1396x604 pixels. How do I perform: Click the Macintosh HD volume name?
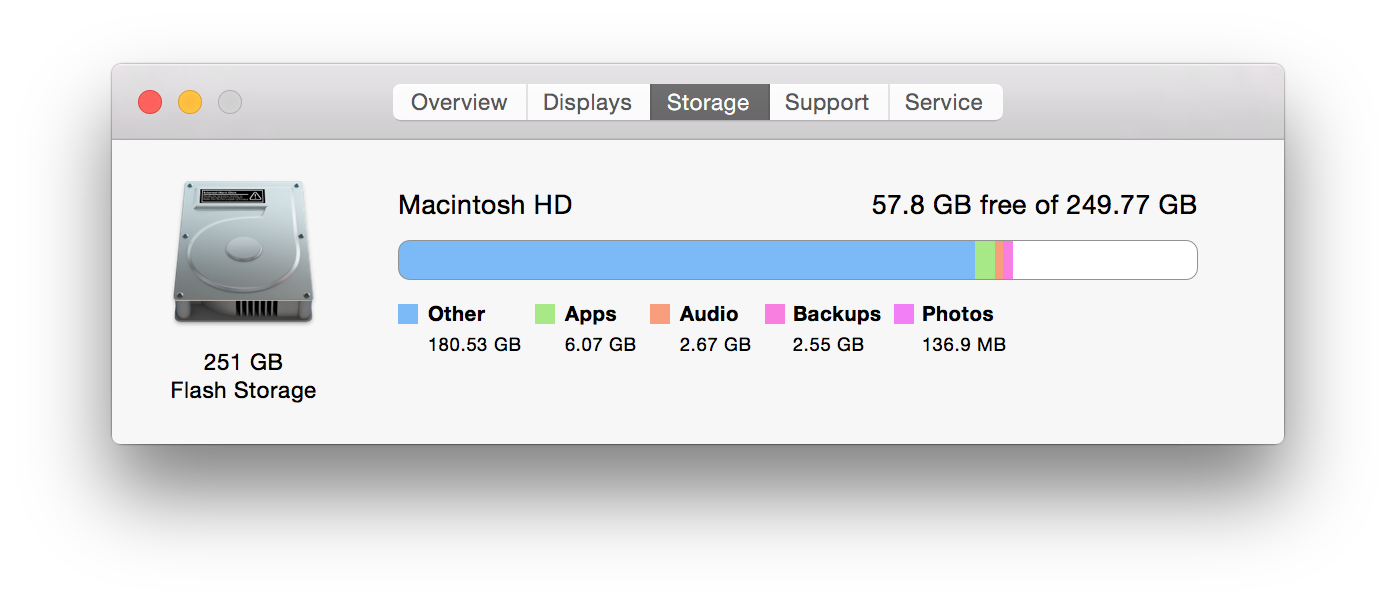coord(485,205)
